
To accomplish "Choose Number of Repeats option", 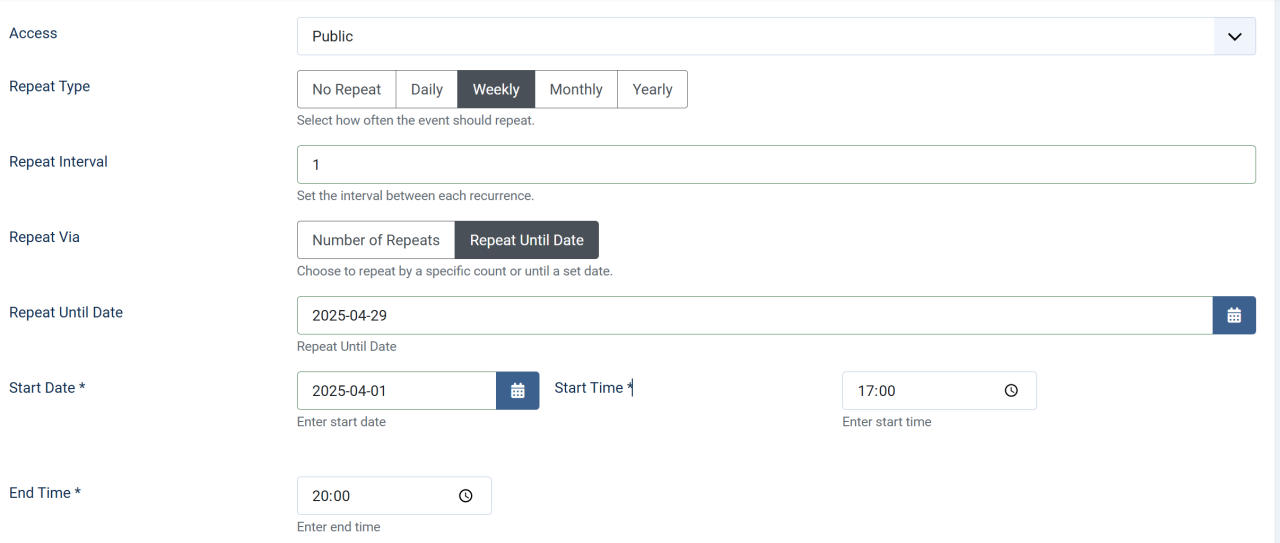I will point(376,240).
